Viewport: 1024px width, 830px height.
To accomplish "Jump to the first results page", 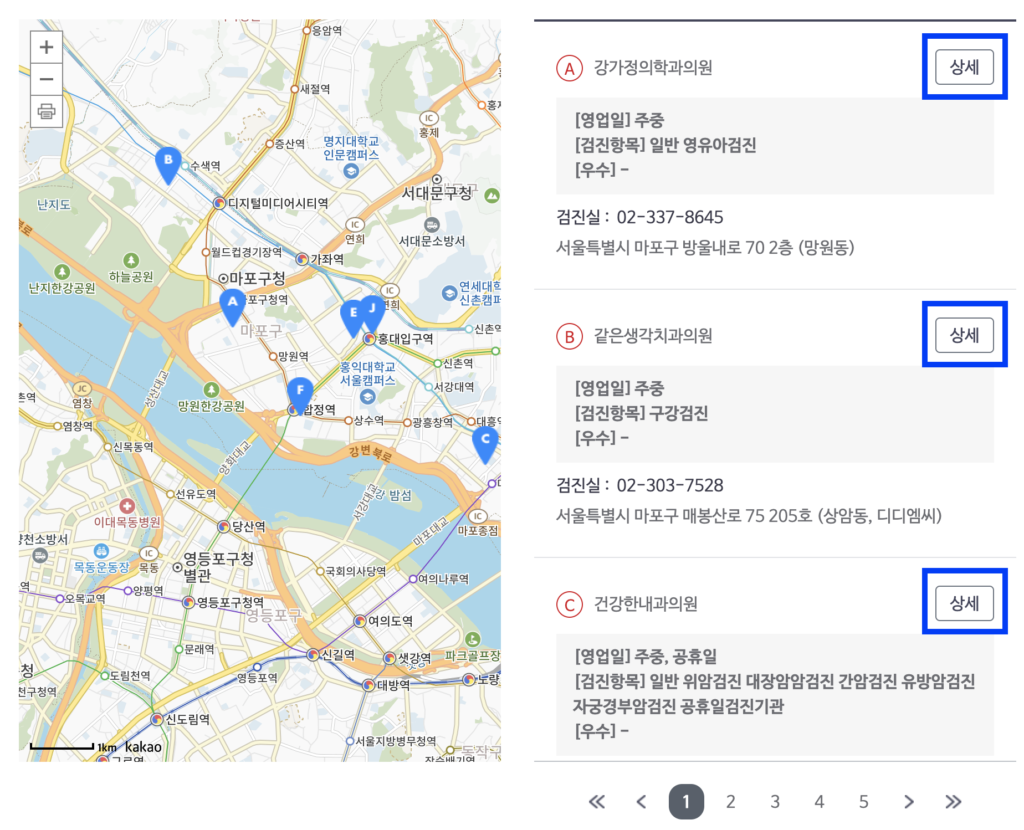I will 597,801.
